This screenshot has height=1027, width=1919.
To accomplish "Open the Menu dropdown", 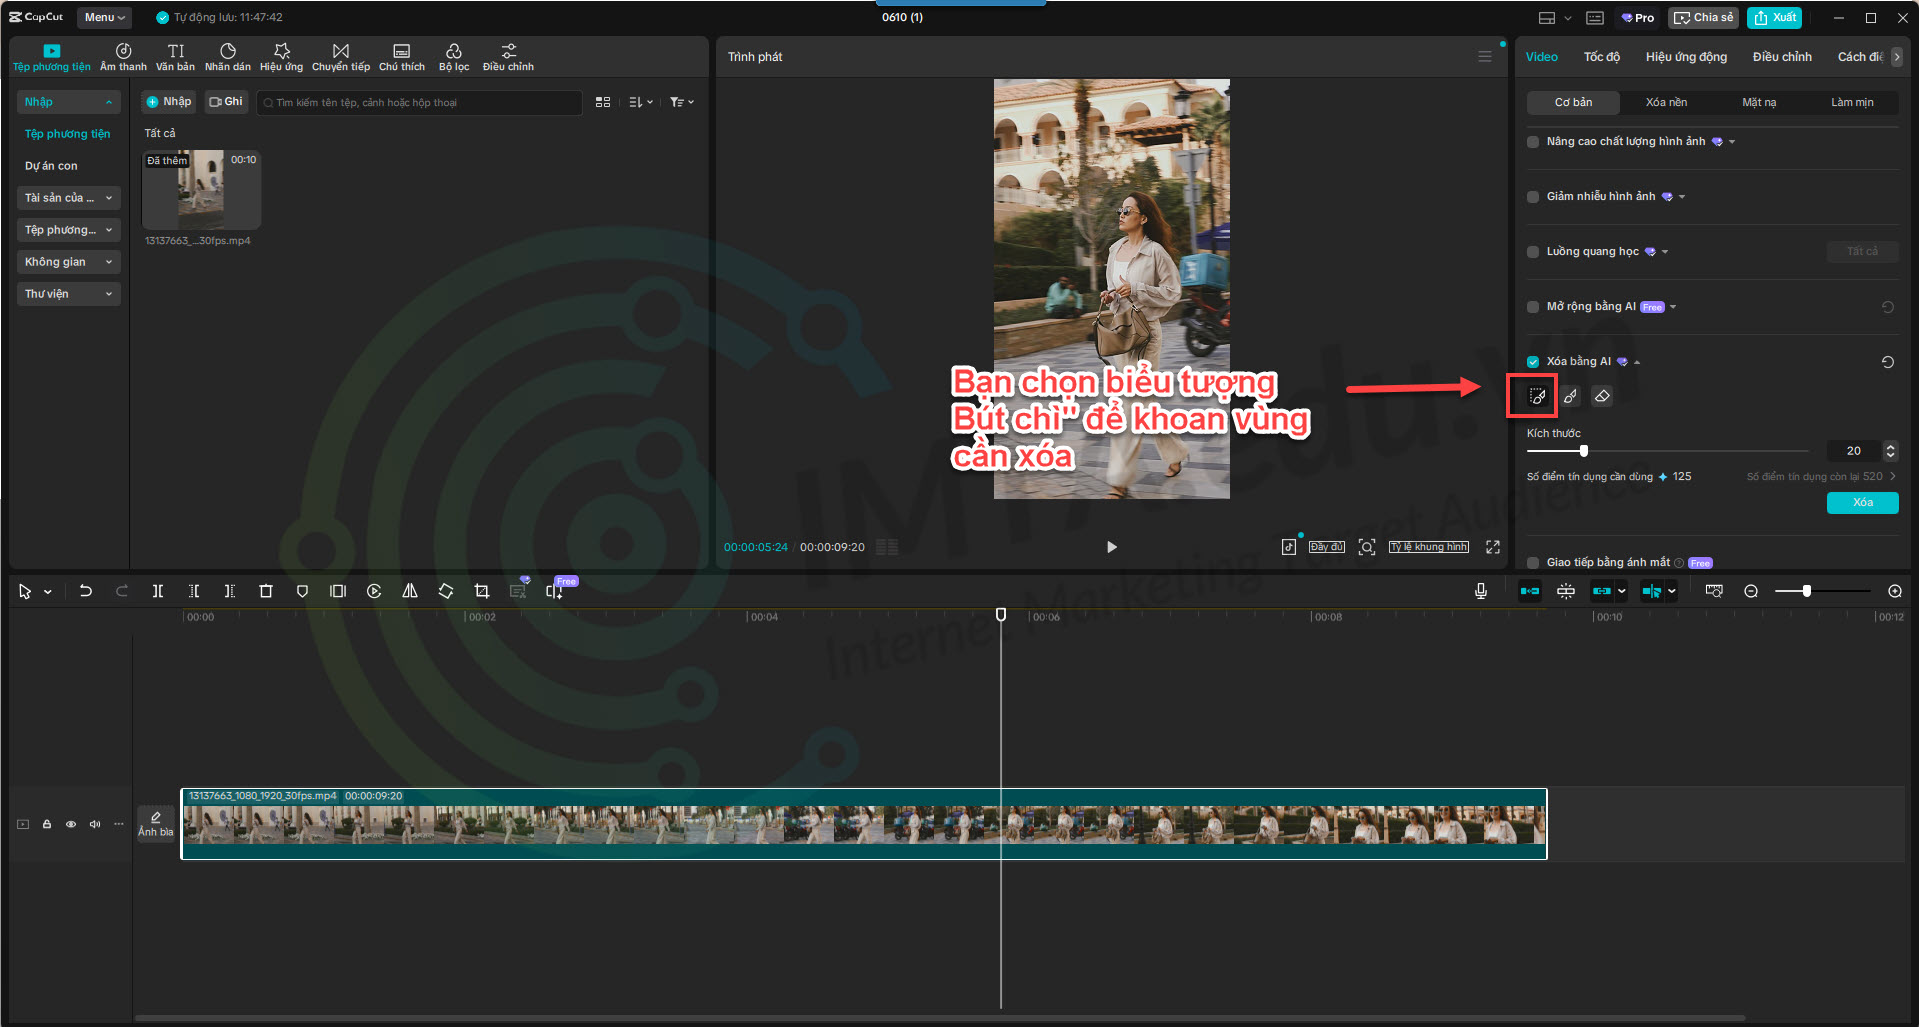I will [x=104, y=17].
